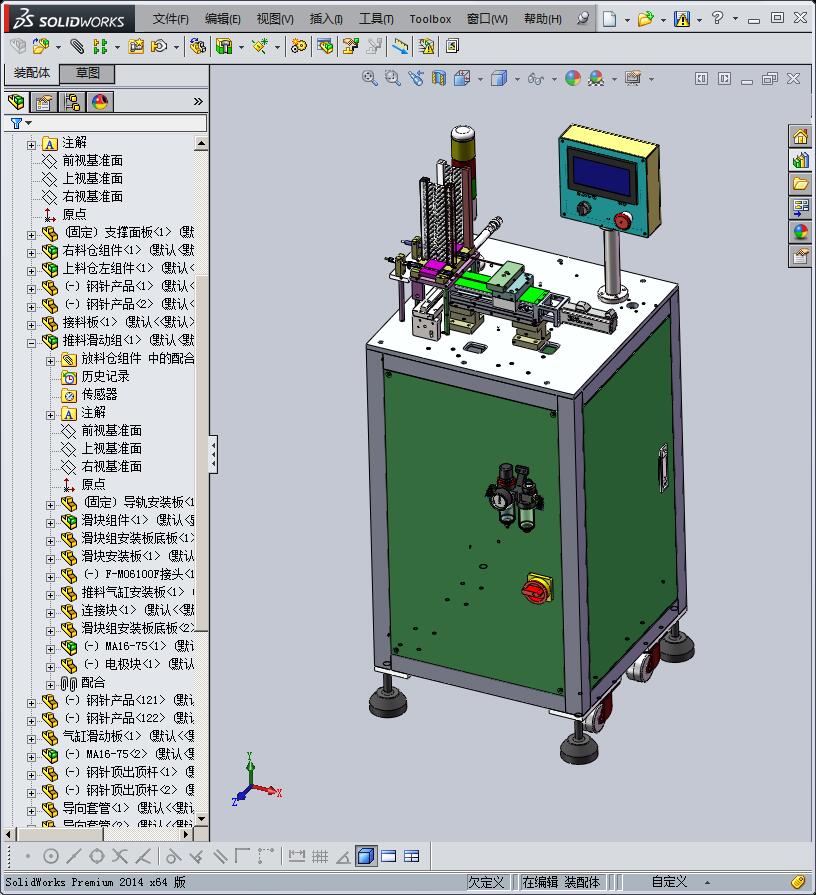Switch to the 装配体 tab
This screenshot has width=816, height=895.
pyautogui.click(x=32, y=73)
